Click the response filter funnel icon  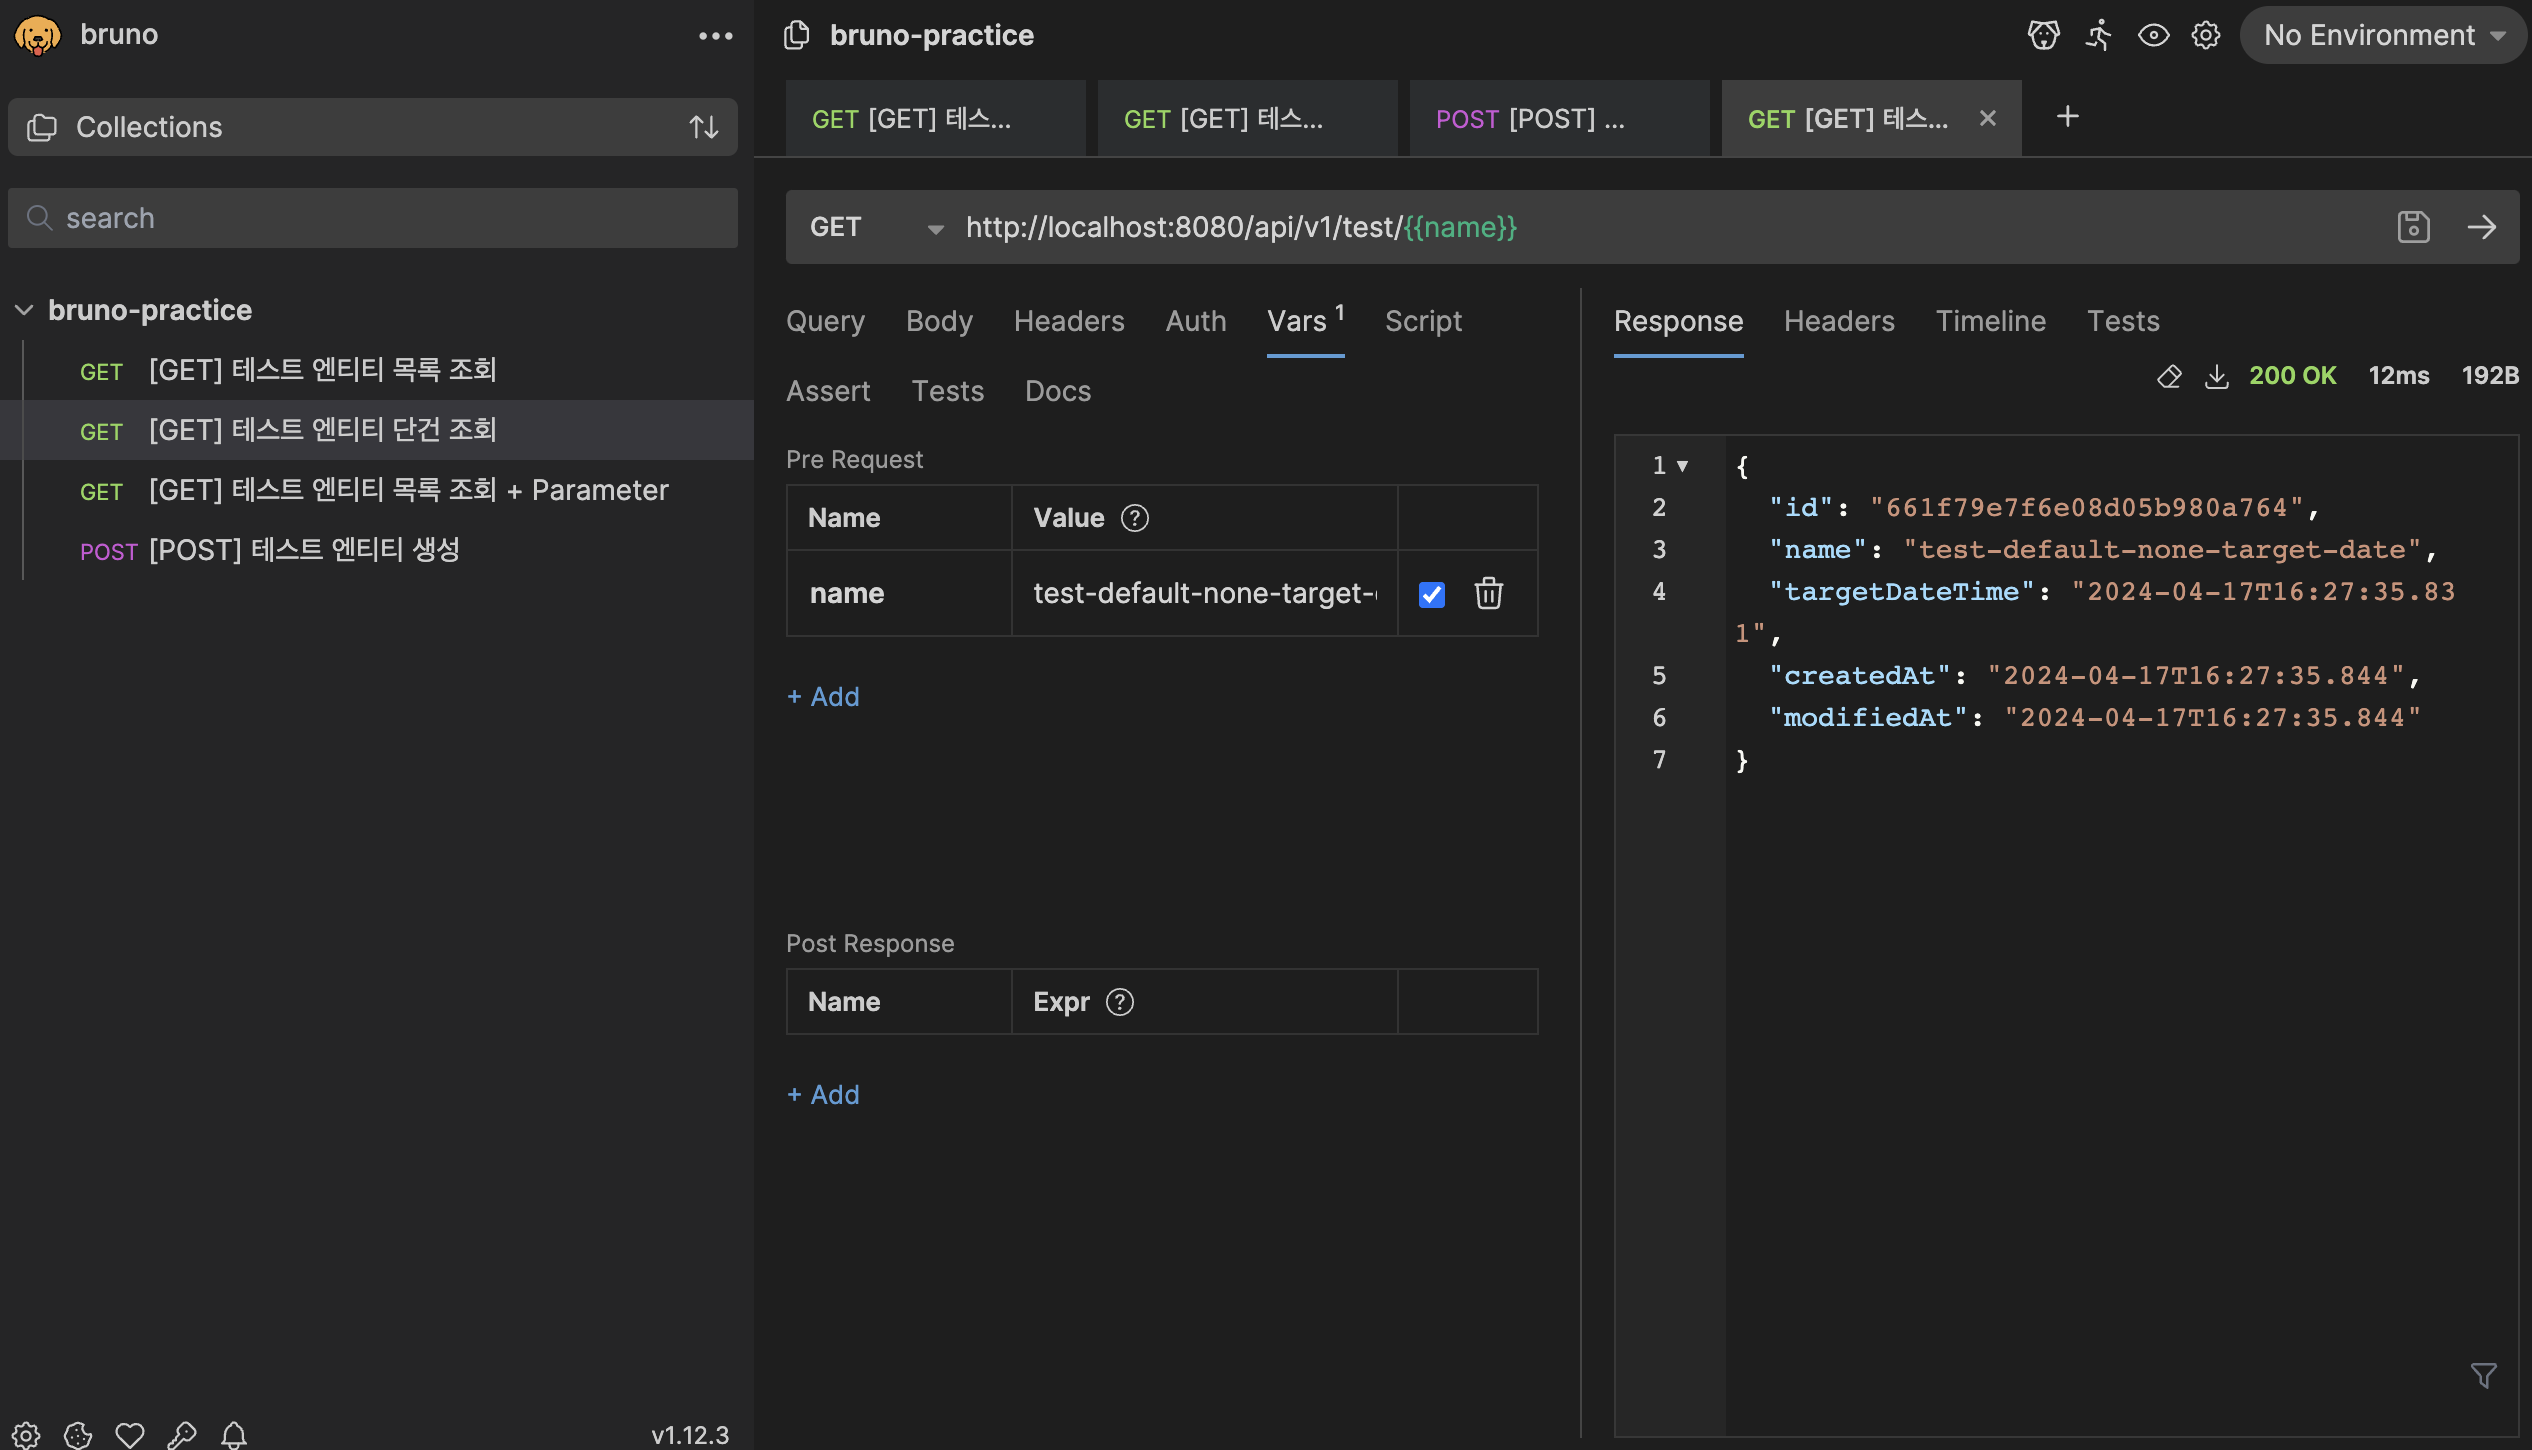pos(2483,1376)
